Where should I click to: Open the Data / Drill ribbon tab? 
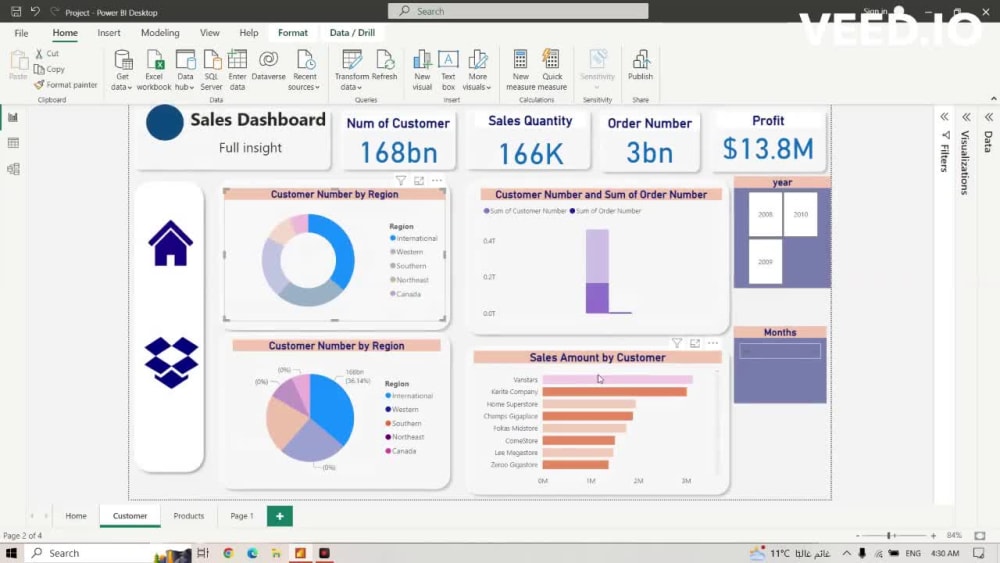pos(352,33)
